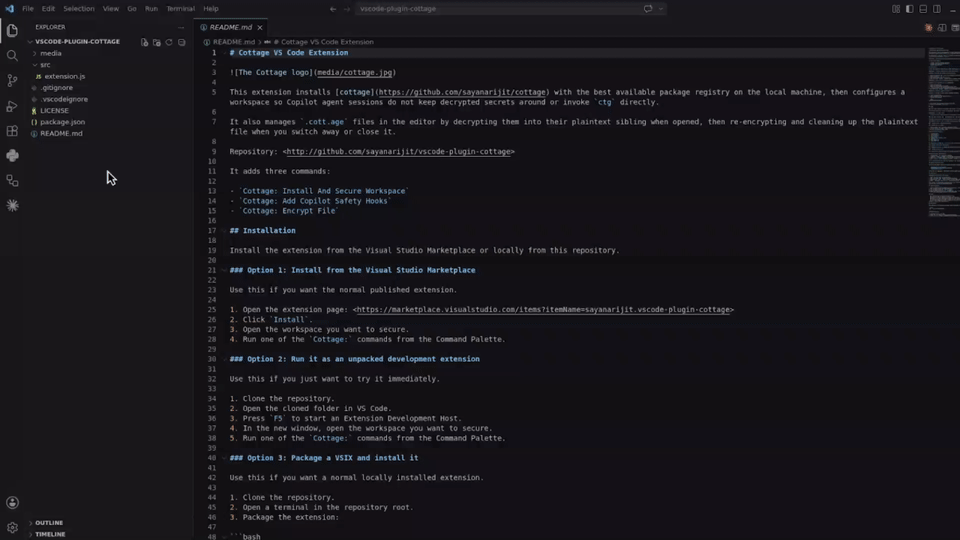Click Cottage VS Code Extension breadcrumb

(323, 42)
